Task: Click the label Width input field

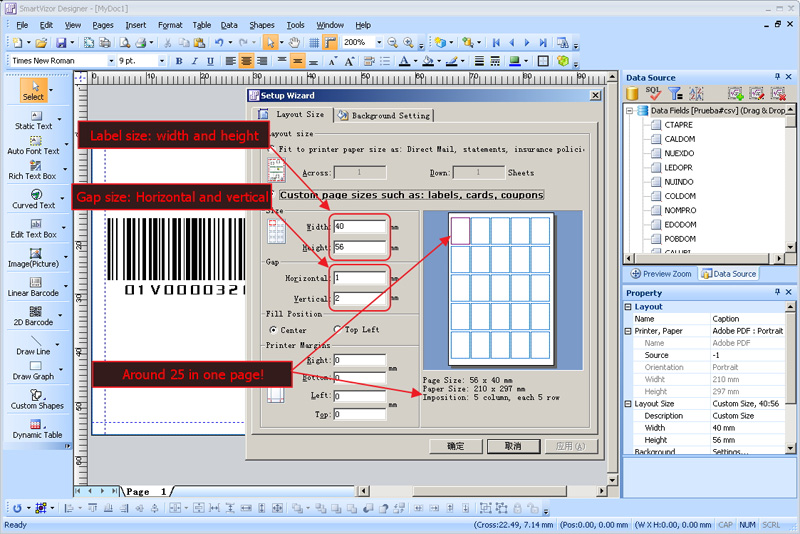Action: click(360, 226)
